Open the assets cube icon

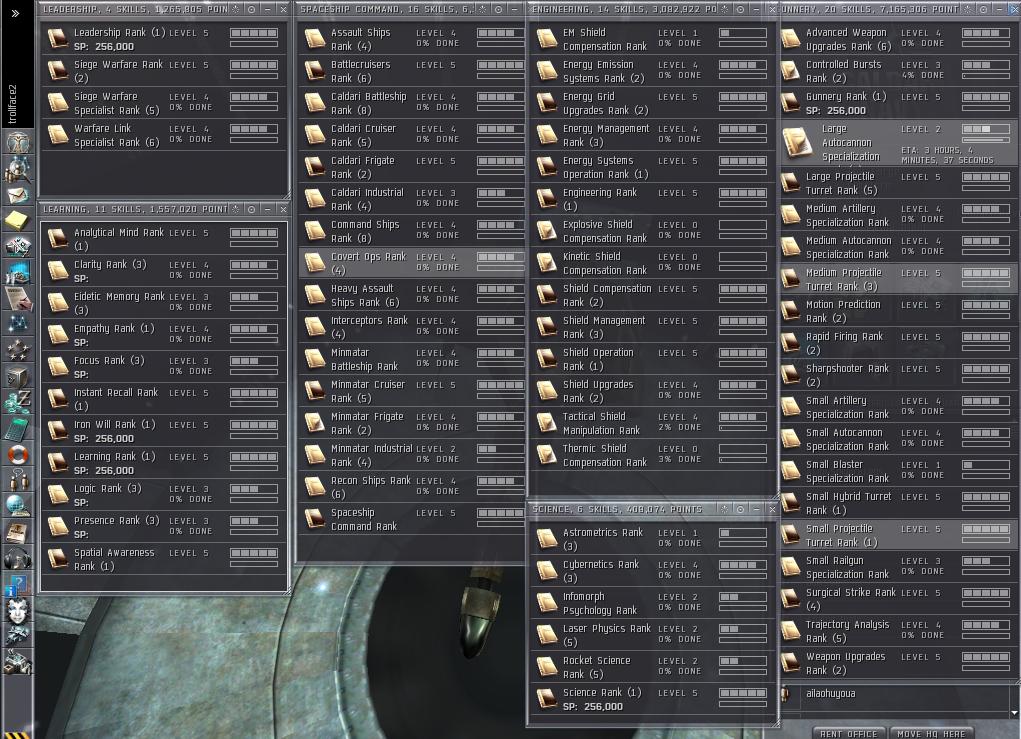18,376
